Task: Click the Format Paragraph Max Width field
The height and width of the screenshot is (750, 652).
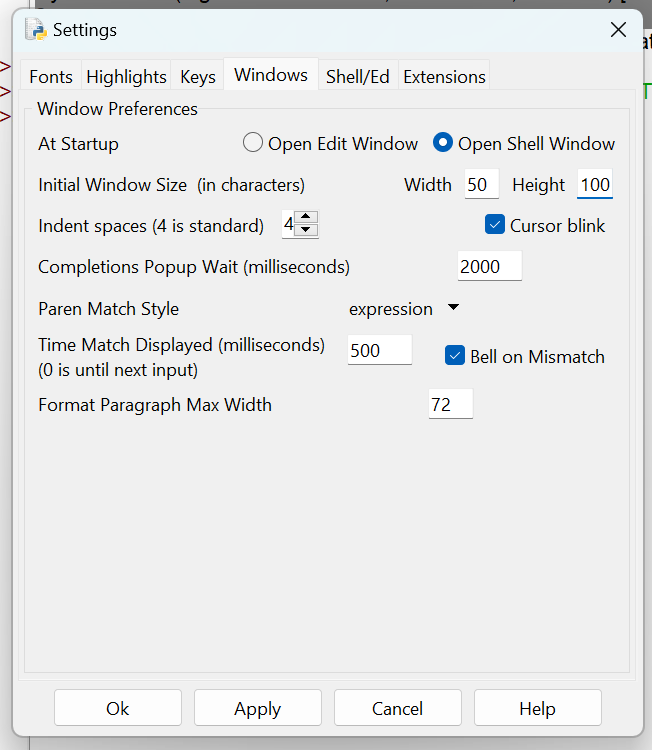Action: point(450,405)
